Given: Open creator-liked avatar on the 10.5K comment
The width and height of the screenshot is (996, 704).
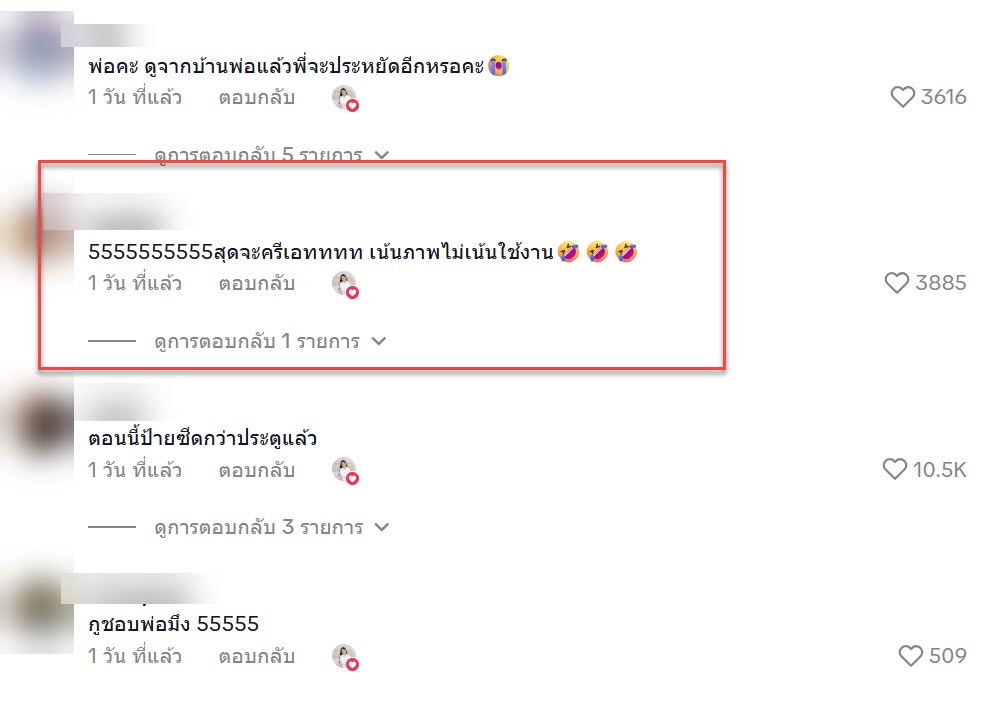Looking at the screenshot, I should click(x=345, y=471).
